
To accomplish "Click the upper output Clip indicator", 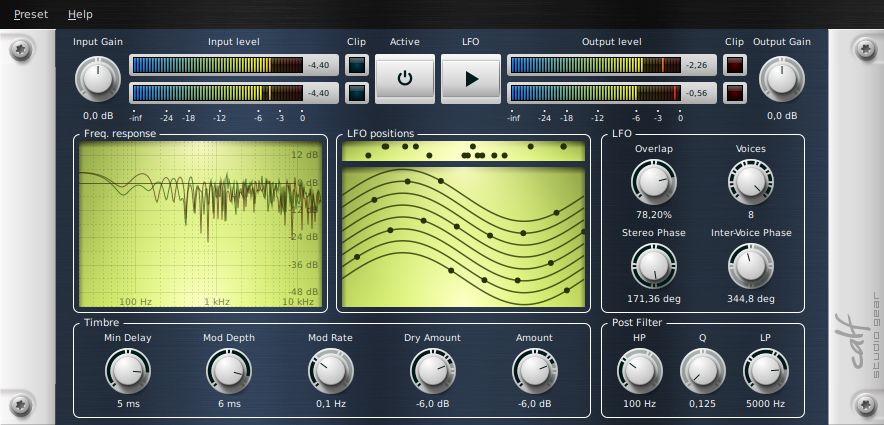I will tap(735, 66).
